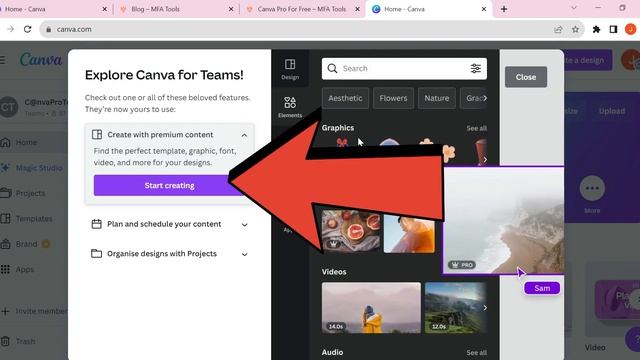Switch to the Blog – MFA Tools tab
The image size is (640, 360).
(x=155, y=9)
